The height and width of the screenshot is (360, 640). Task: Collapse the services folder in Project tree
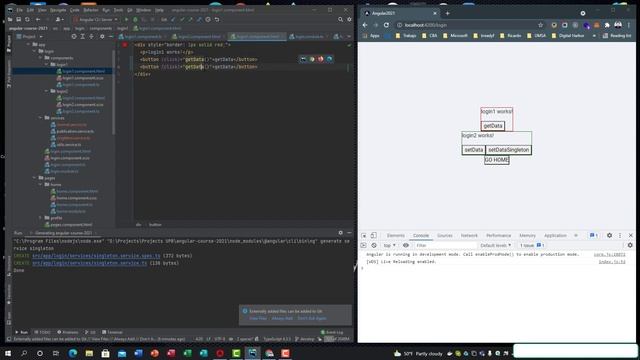tap(41, 118)
